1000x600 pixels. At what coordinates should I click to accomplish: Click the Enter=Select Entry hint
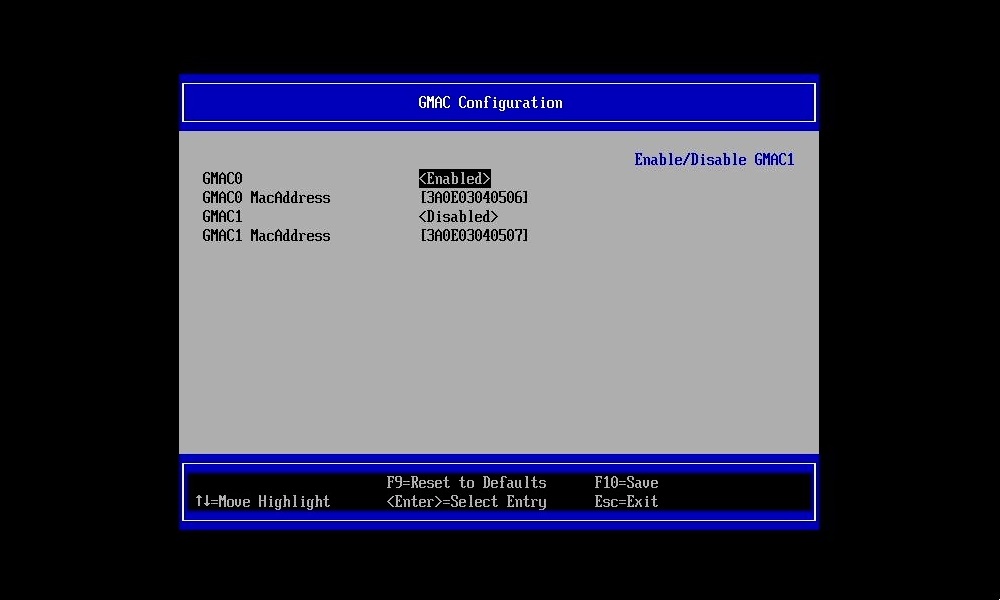click(x=466, y=502)
